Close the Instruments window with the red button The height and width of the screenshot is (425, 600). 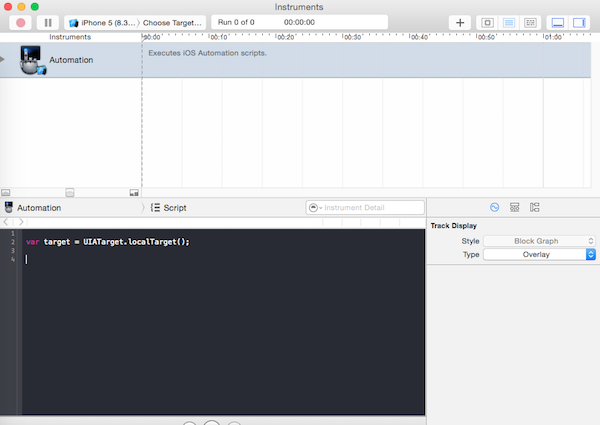(x=8, y=7)
